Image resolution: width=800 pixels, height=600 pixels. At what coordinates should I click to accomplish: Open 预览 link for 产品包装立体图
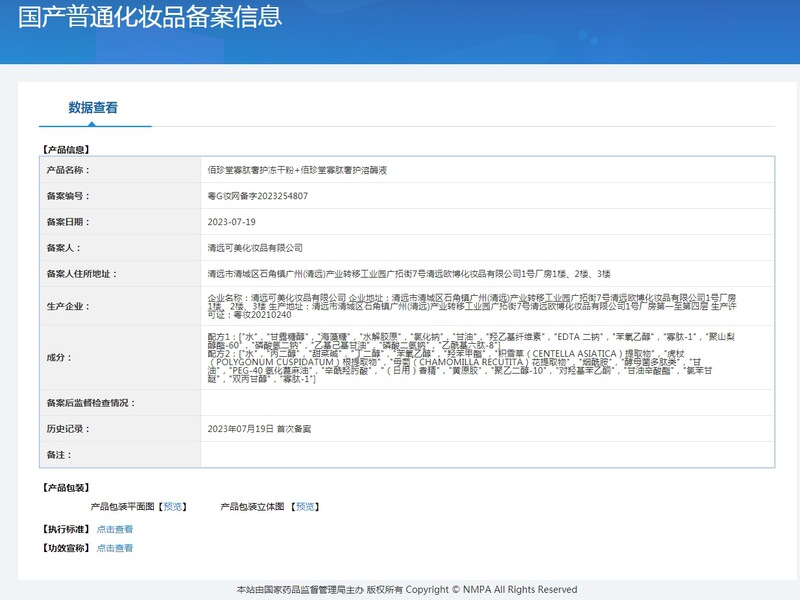point(306,507)
